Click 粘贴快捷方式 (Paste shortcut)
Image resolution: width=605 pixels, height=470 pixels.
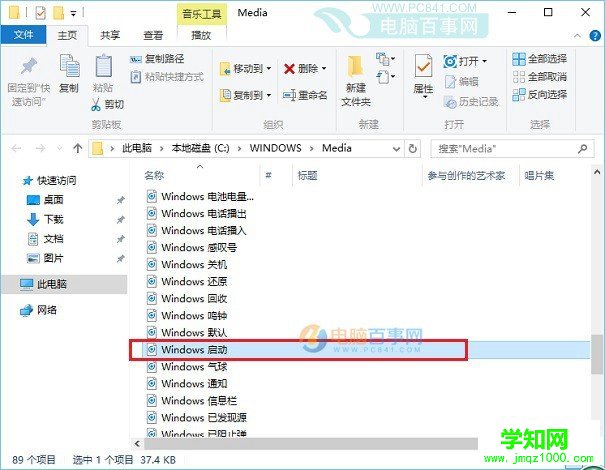coord(167,77)
